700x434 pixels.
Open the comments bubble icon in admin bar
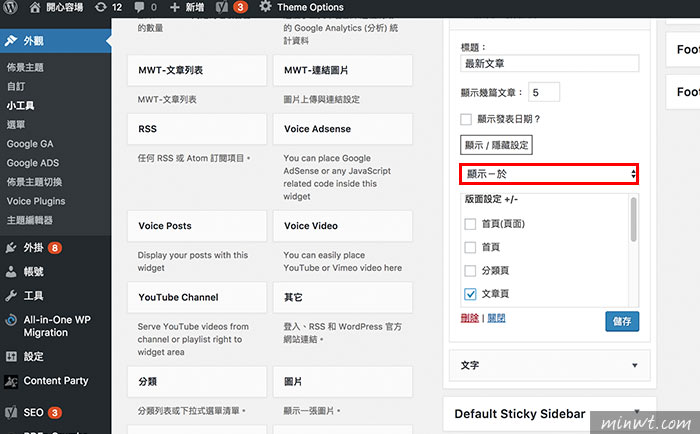140,7
